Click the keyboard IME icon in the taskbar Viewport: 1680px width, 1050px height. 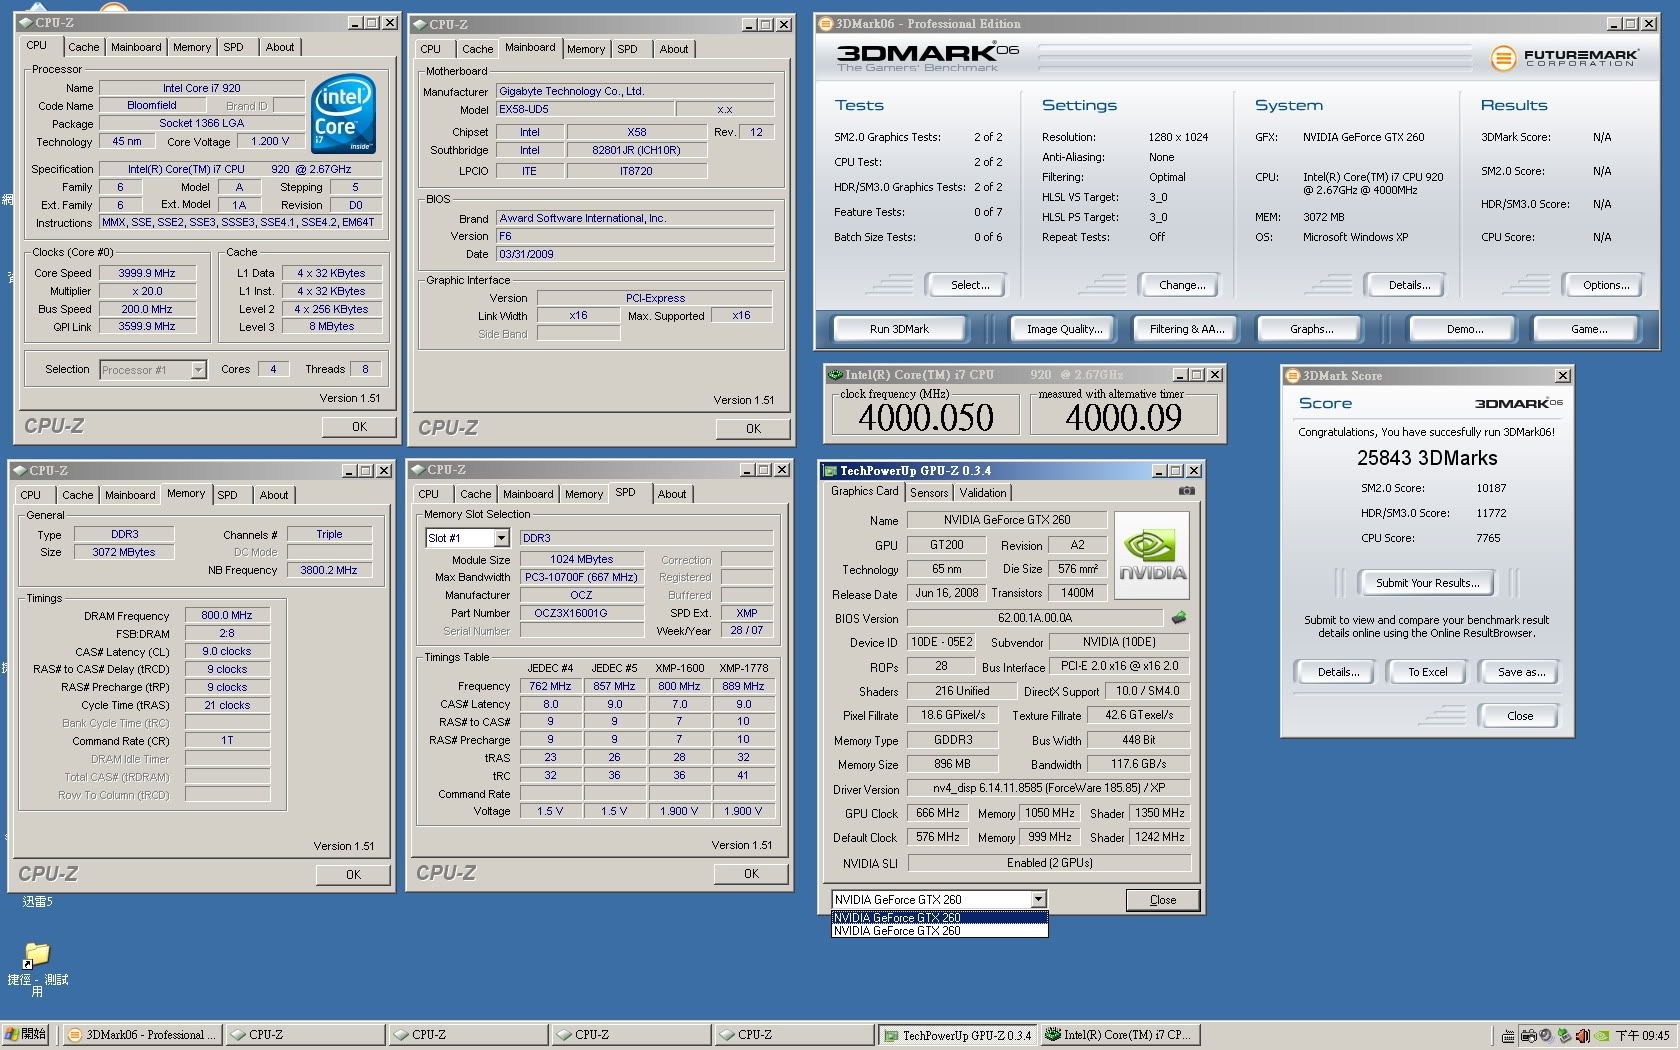[1507, 1035]
